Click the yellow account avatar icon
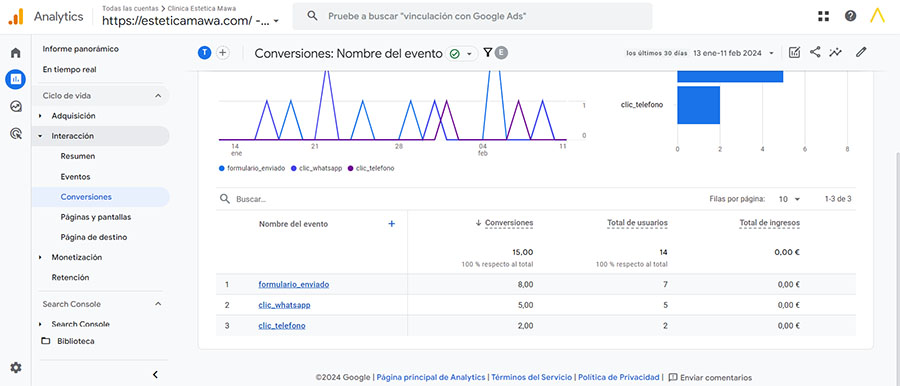The image size is (900, 386). point(878,16)
